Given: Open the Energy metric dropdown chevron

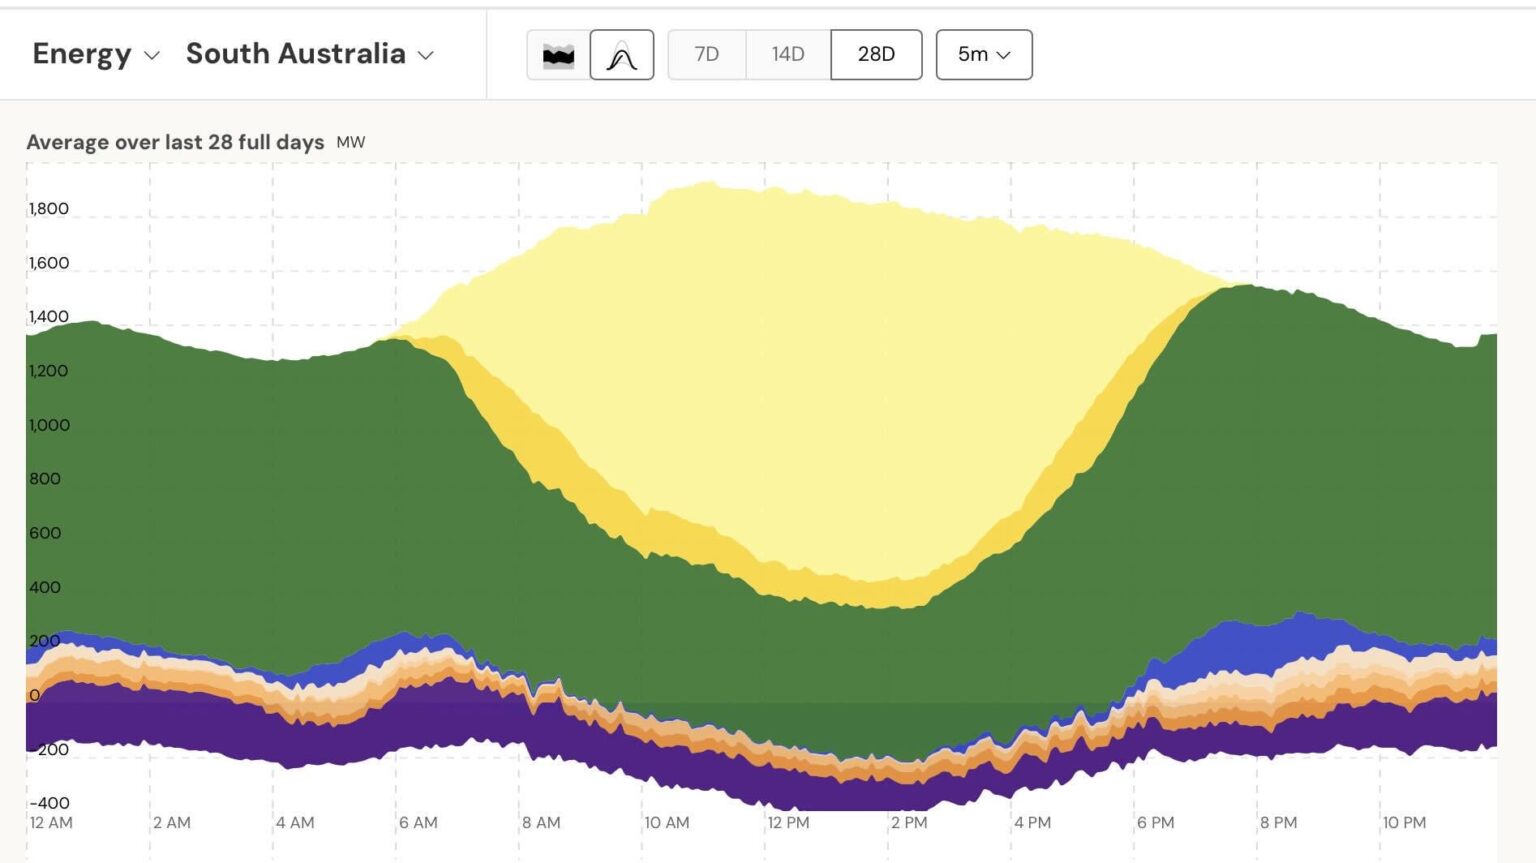Looking at the screenshot, I should click(x=152, y=56).
